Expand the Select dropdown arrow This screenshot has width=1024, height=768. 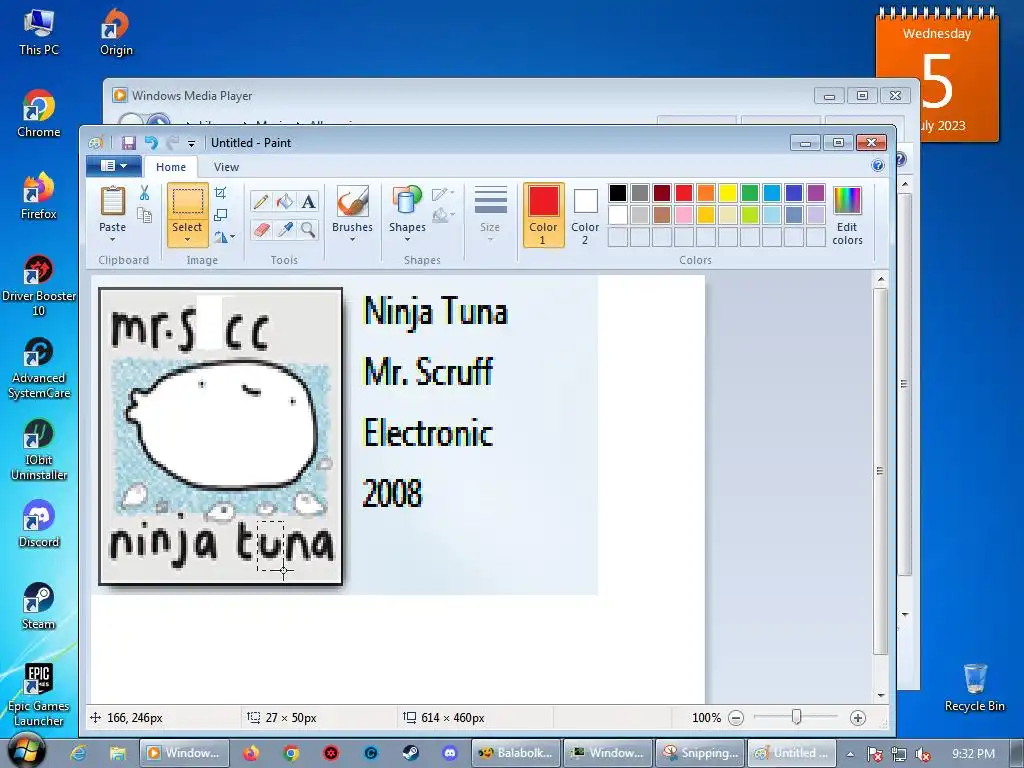(x=187, y=240)
